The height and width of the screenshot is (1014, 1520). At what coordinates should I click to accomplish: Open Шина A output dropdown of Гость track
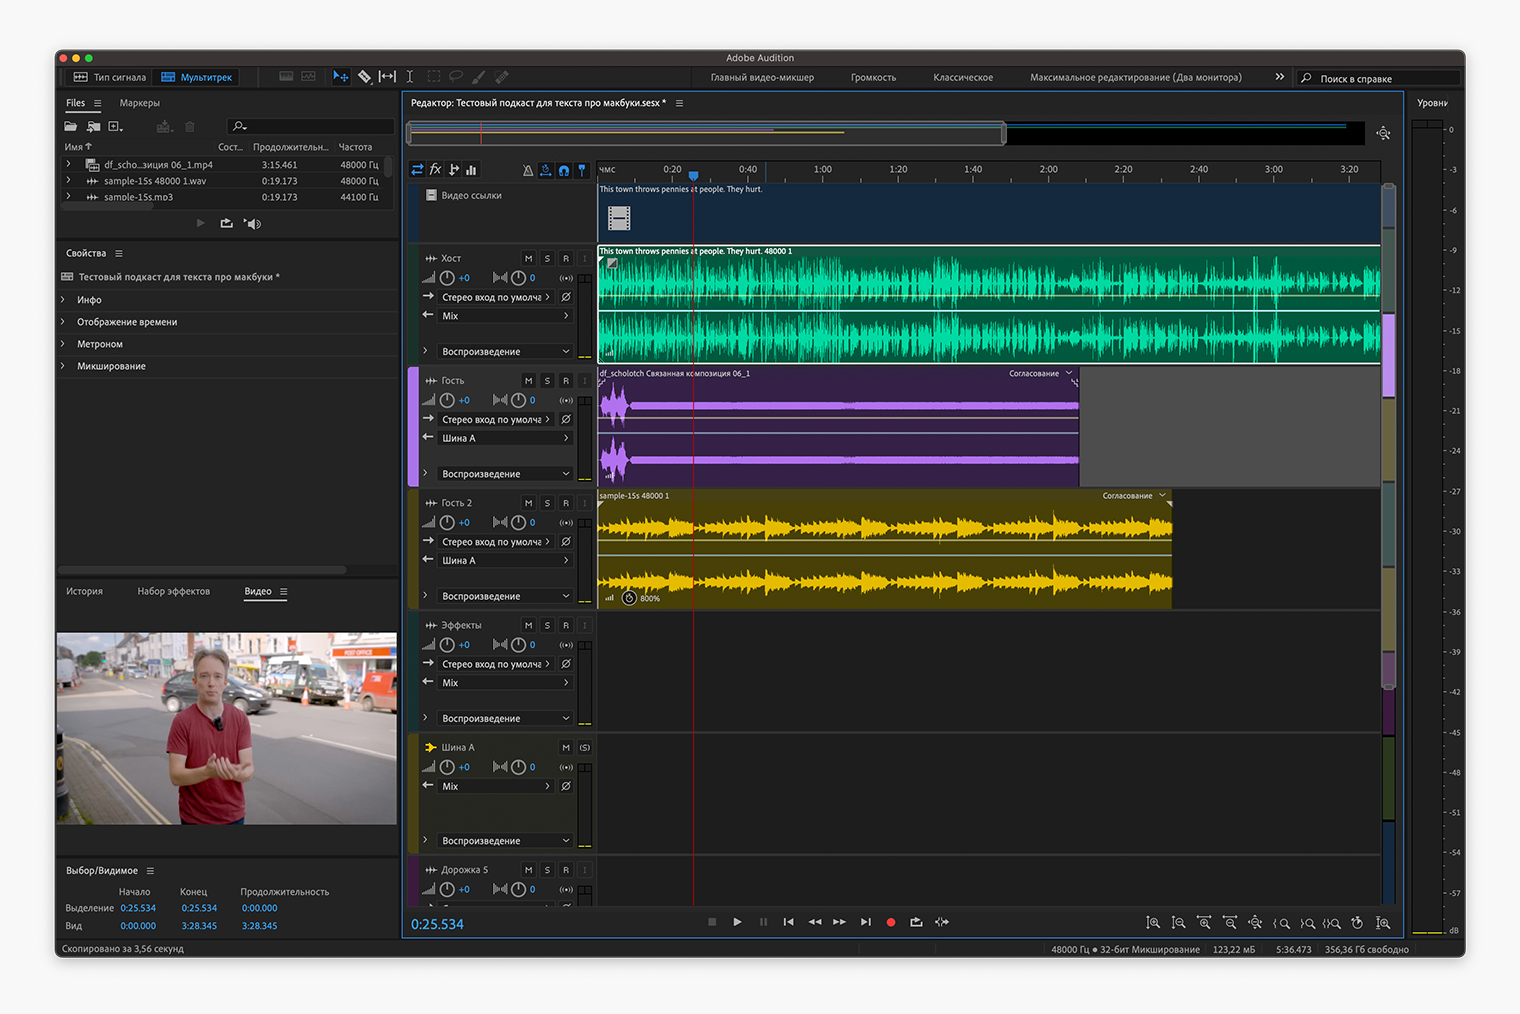coord(505,438)
